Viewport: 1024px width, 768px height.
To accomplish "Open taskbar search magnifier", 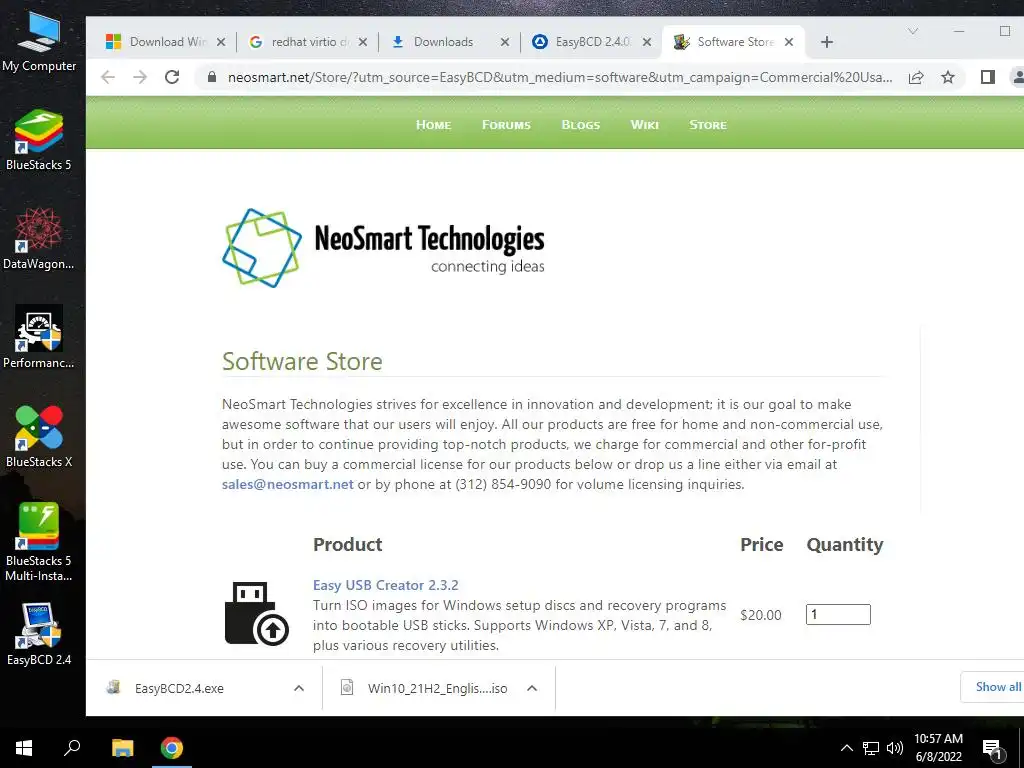I will click(x=72, y=748).
